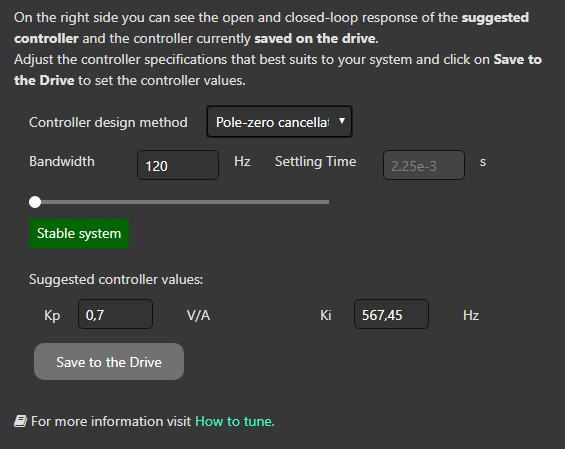Click the Bandwidth label
The height and width of the screenshot is (449, 565).
coord(62,161)
